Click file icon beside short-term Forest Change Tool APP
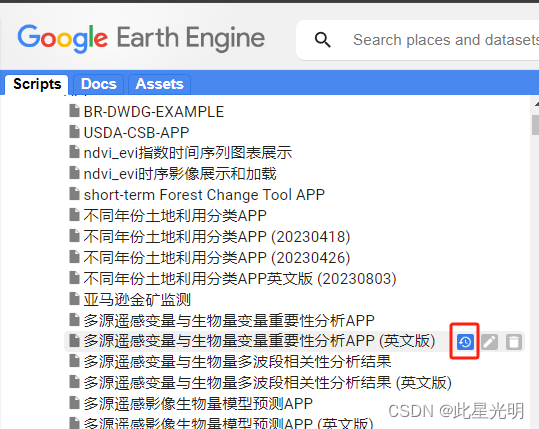This screenshot has height=429, width=539. click(x=74, y=194)
